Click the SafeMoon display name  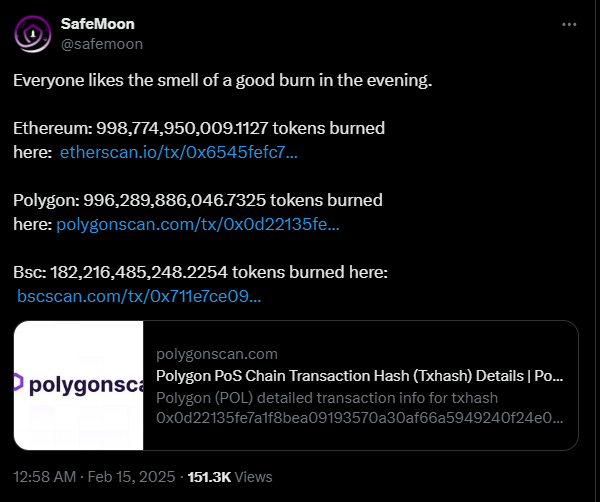pos(98,24)
